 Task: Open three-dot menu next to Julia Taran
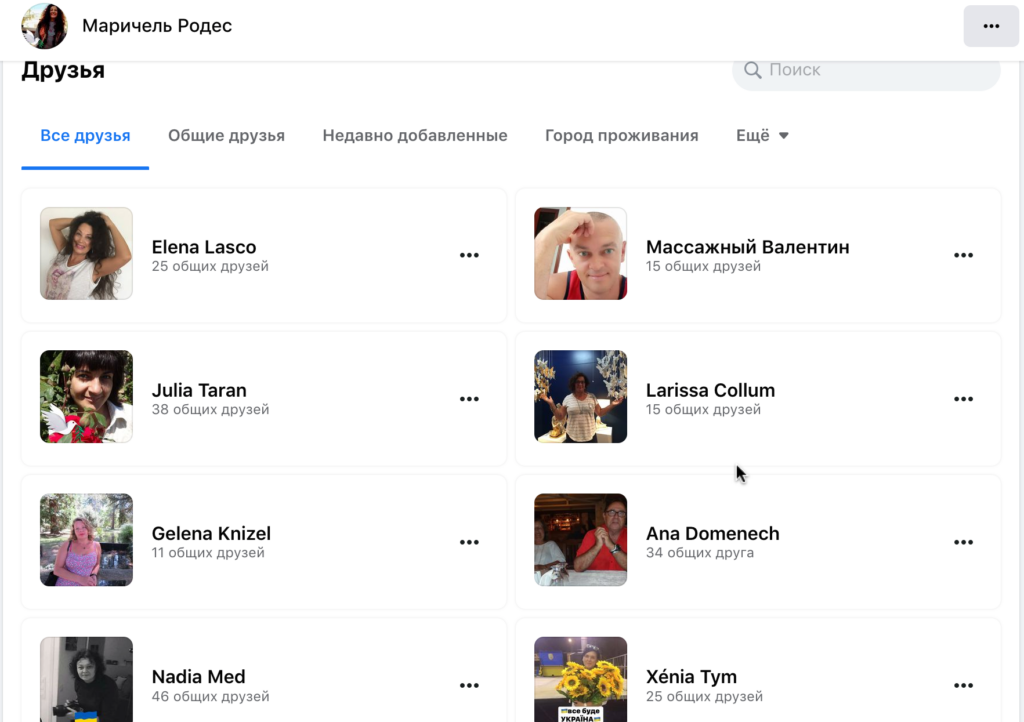click(469, 399)
